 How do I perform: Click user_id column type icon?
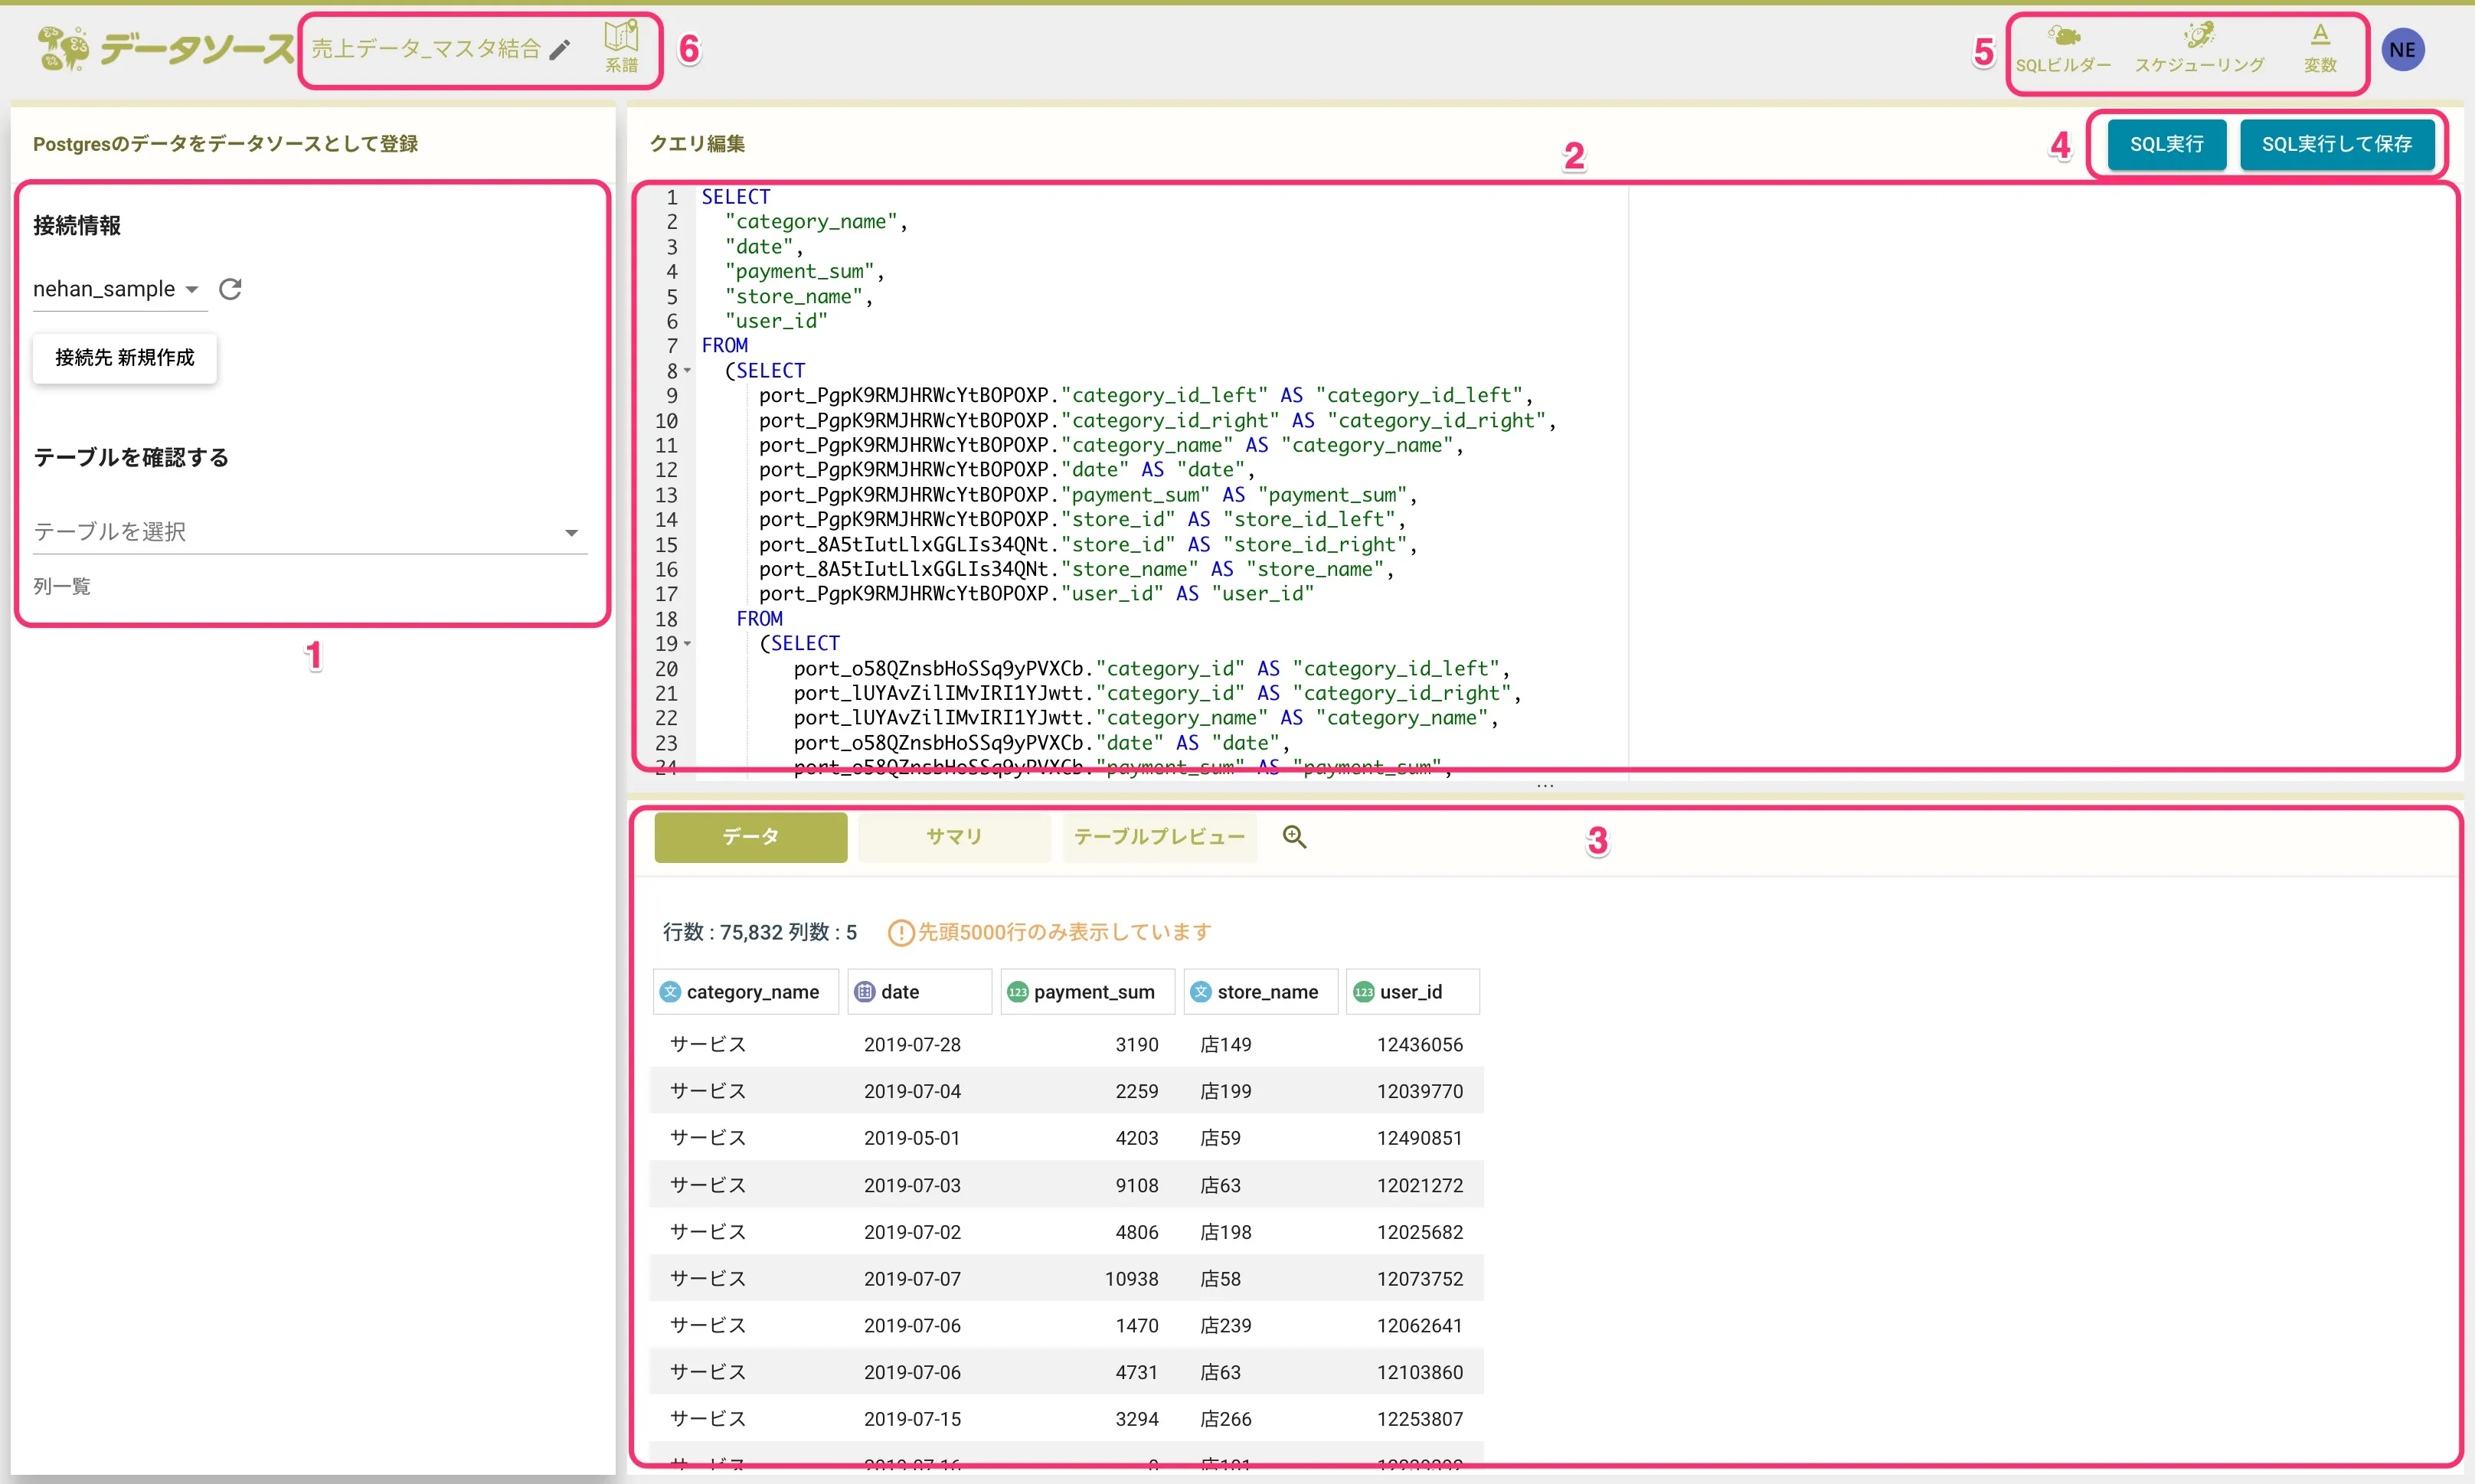(x=1364, y=992)
